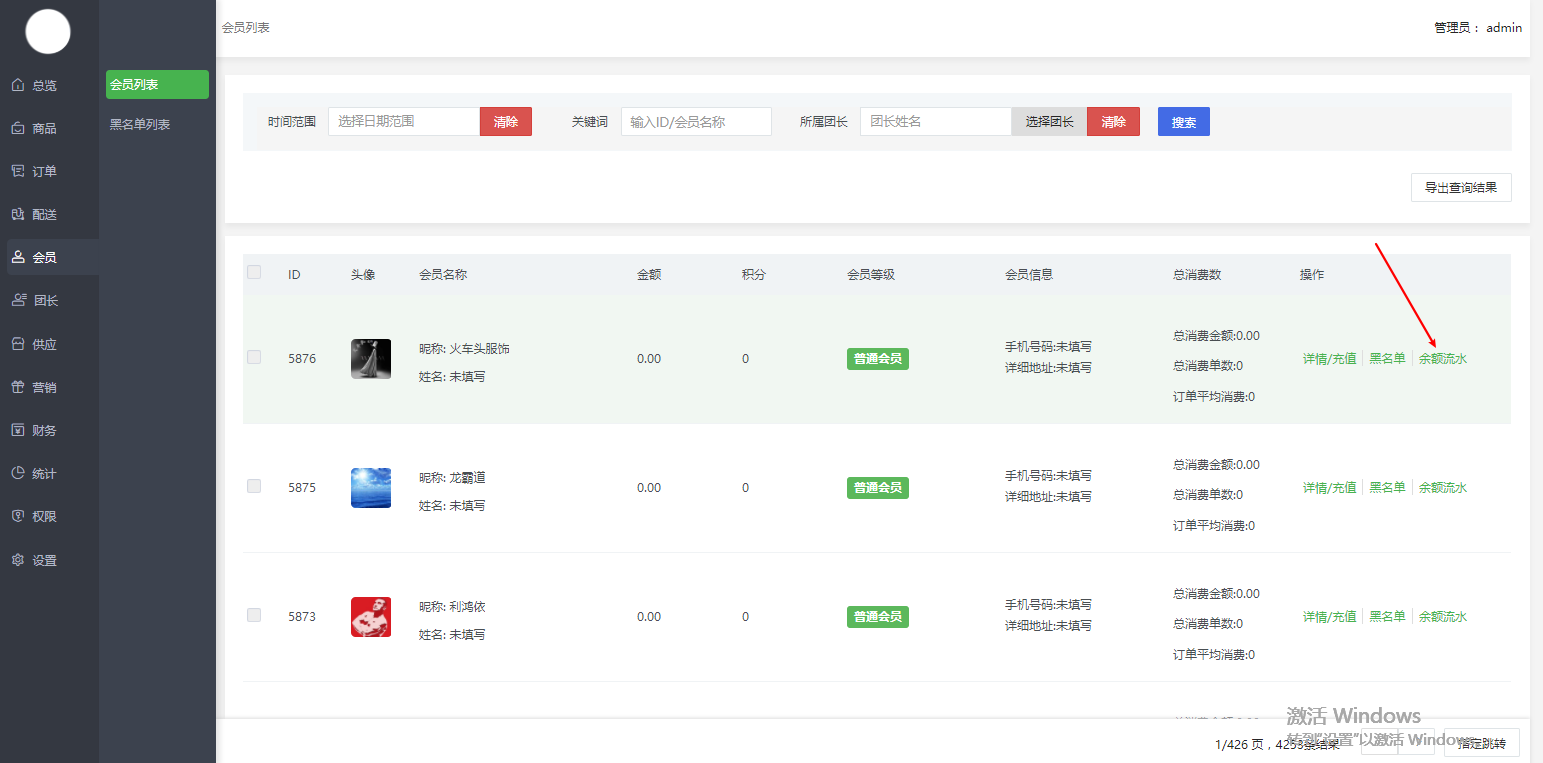
Task: Check the checkbox for member 5876
Action: click(254, 357)
